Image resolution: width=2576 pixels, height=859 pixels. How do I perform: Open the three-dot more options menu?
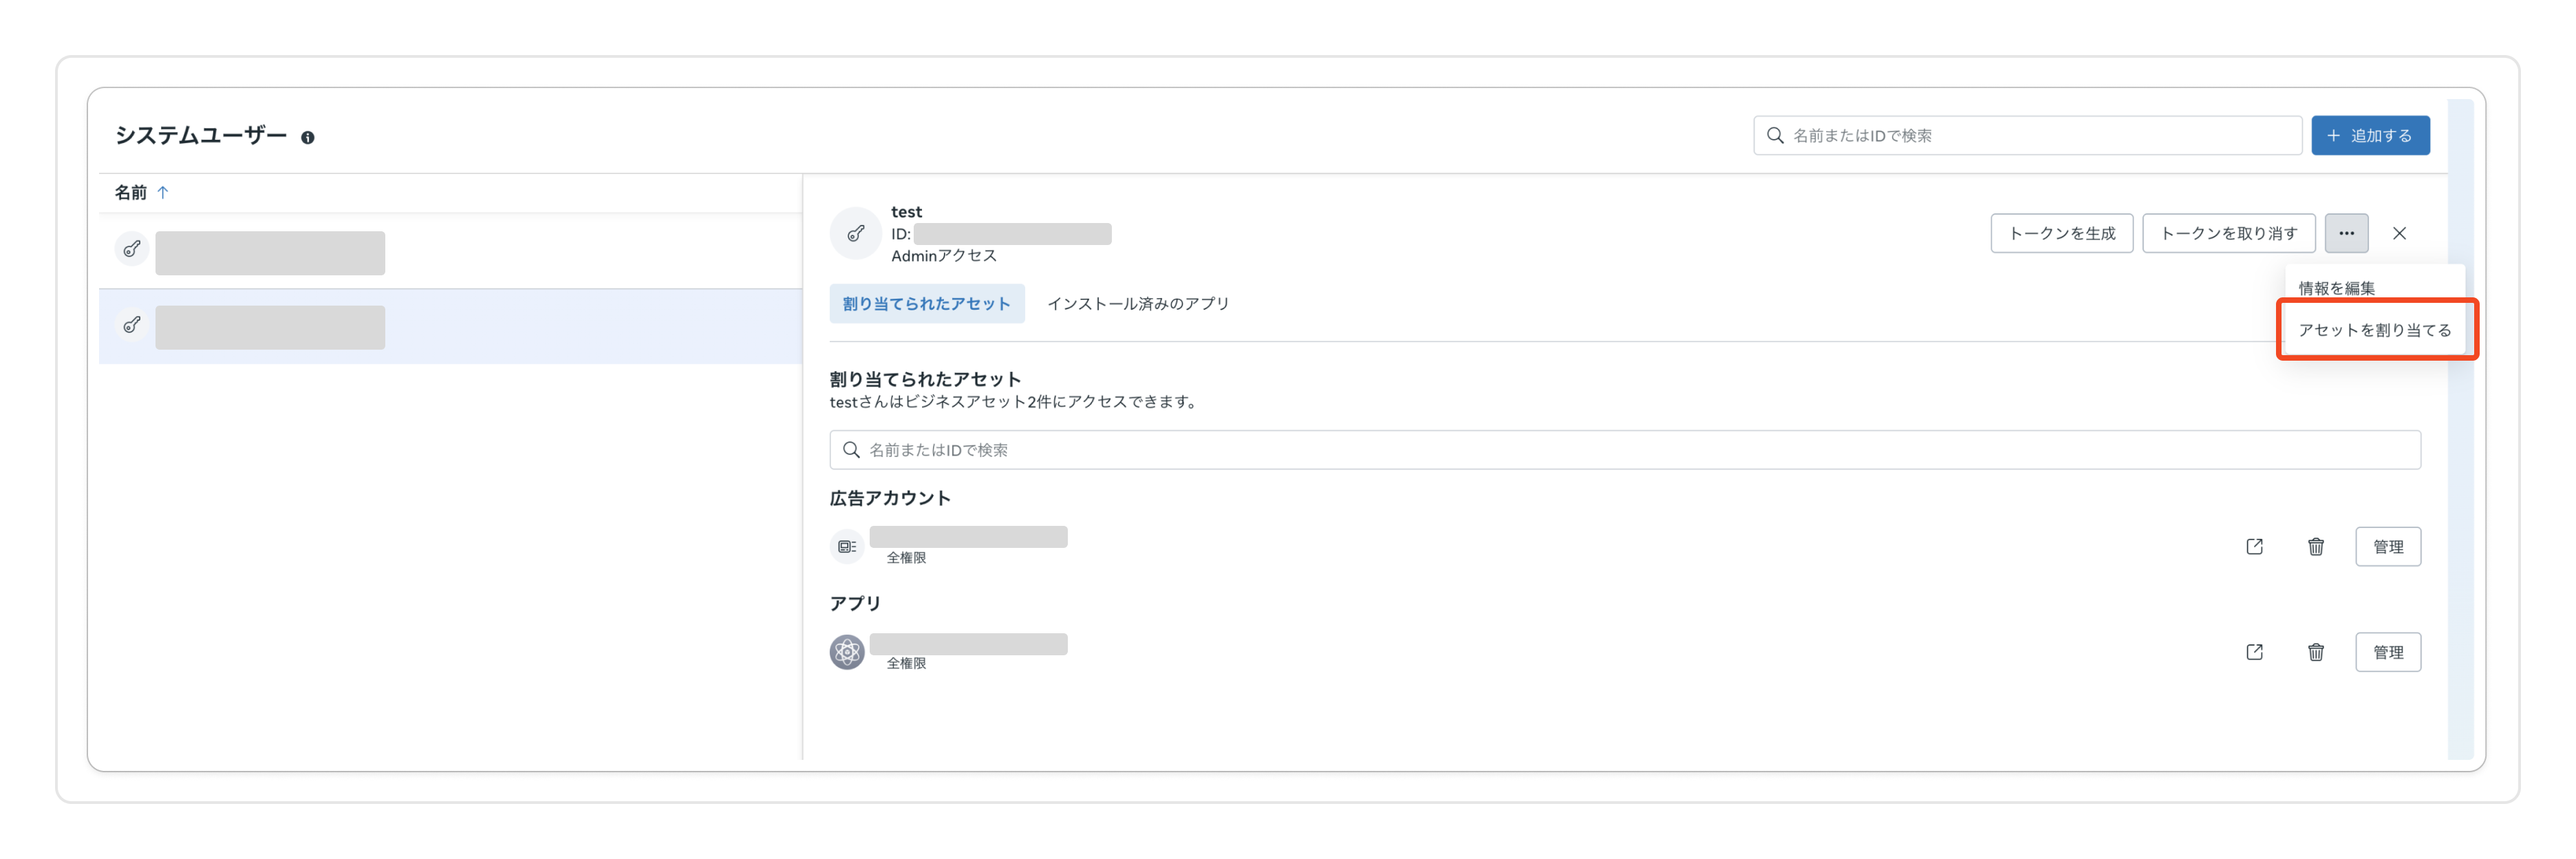tap(2346, 233)
